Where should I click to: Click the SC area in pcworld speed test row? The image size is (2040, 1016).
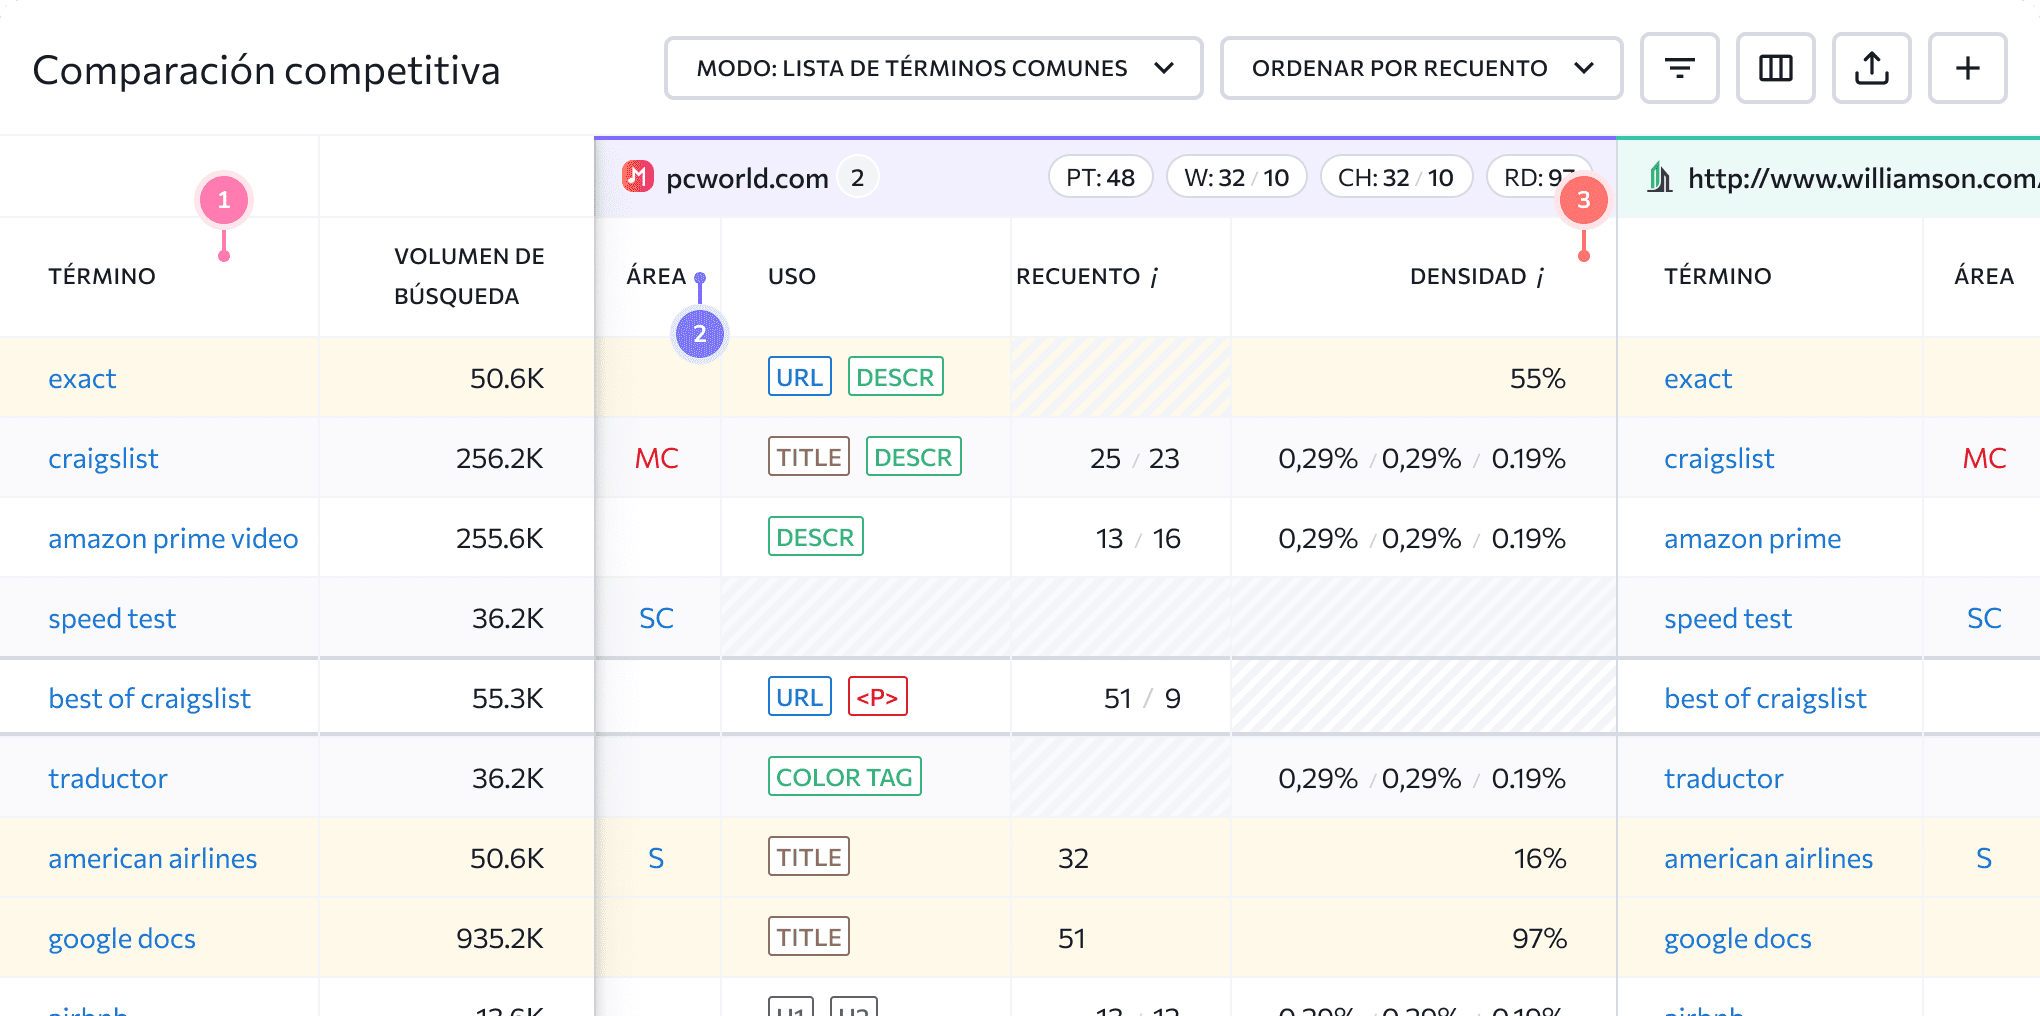pos(656,618)
